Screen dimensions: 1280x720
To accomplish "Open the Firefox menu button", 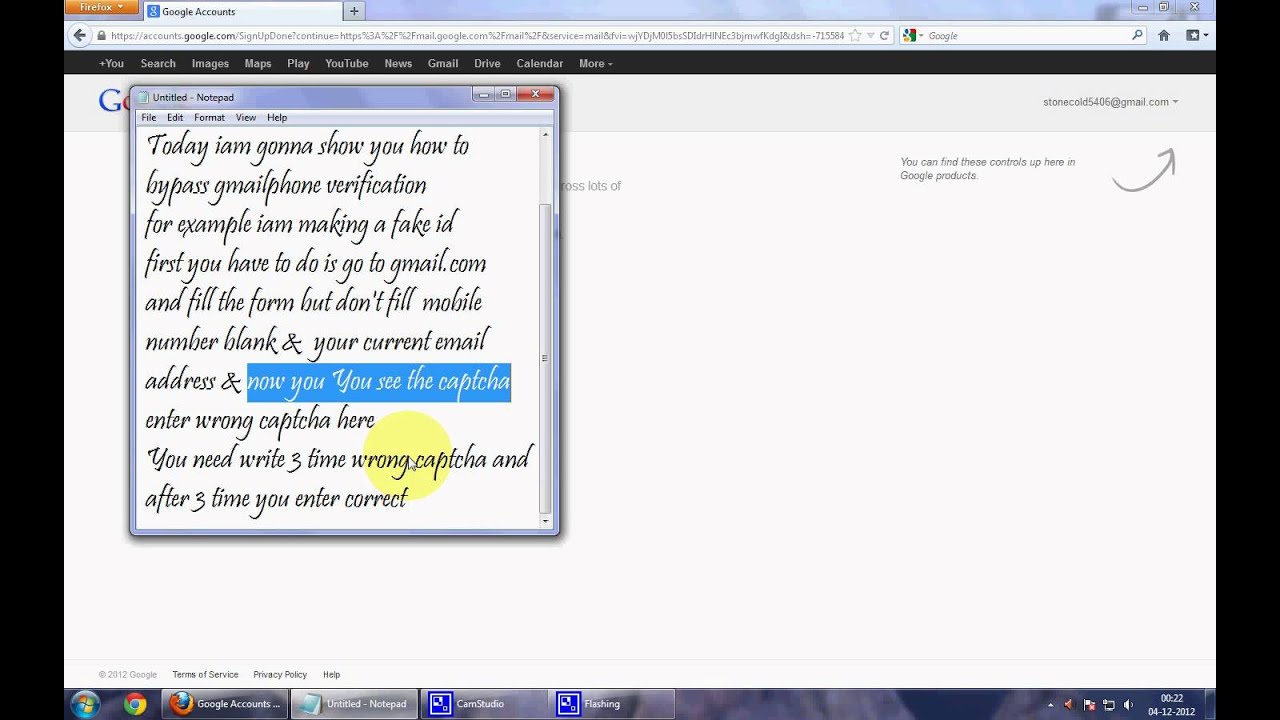I will point(99,7).
